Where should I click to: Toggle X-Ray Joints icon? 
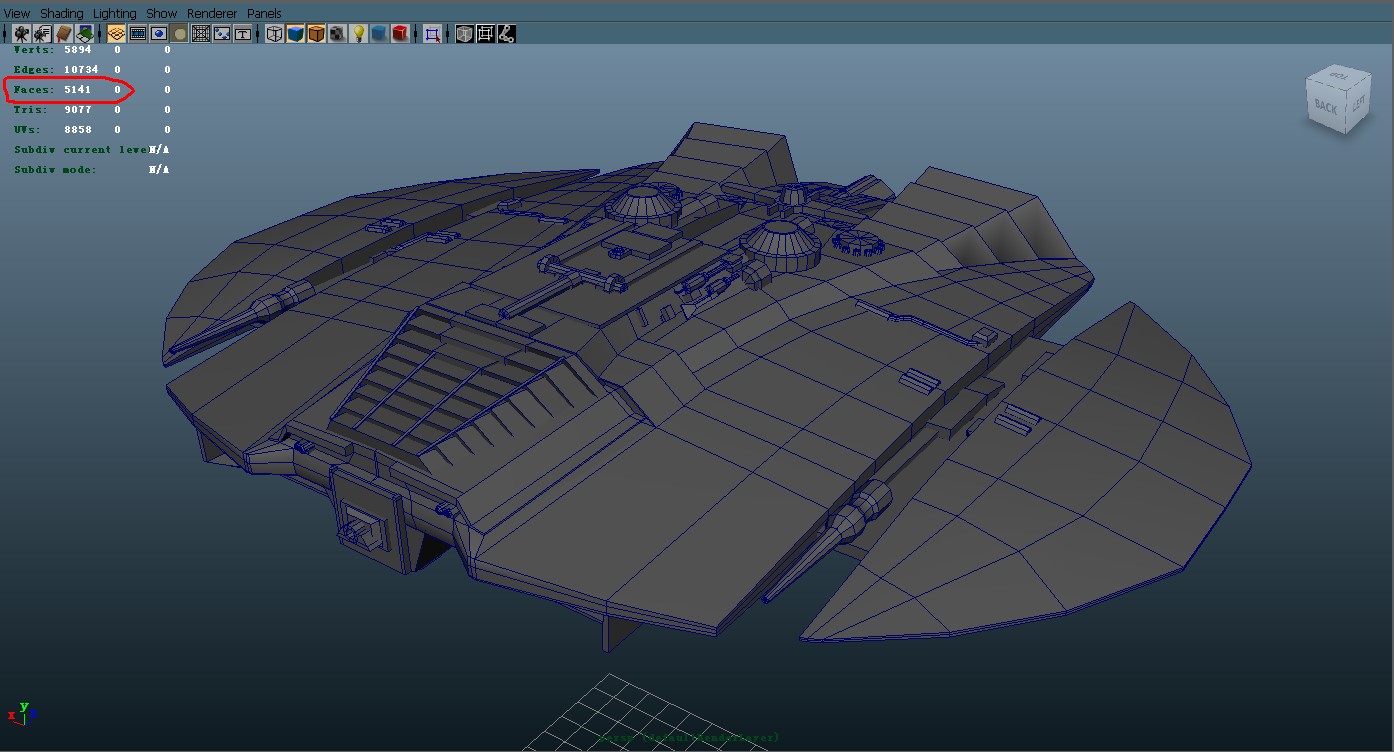506,34
